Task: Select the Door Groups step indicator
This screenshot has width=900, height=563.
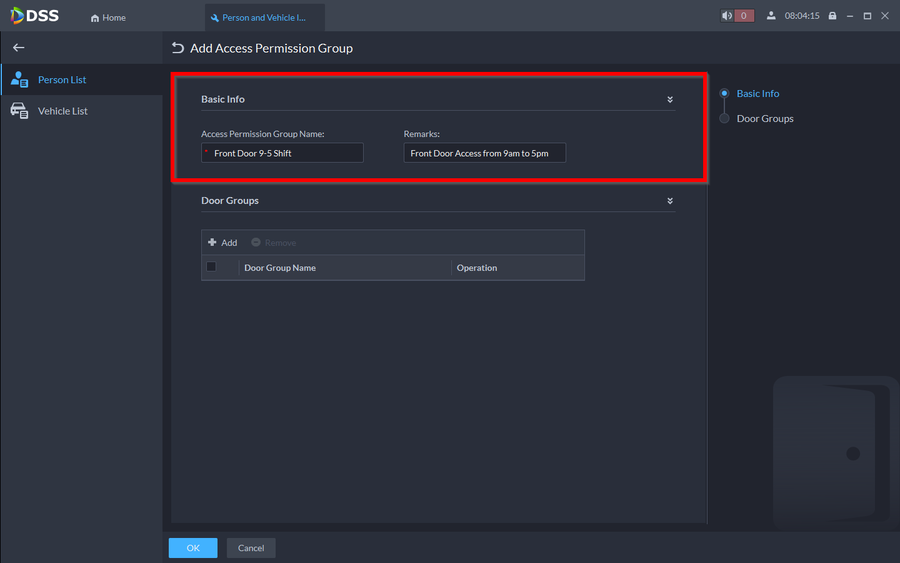Action: [724, 119]
